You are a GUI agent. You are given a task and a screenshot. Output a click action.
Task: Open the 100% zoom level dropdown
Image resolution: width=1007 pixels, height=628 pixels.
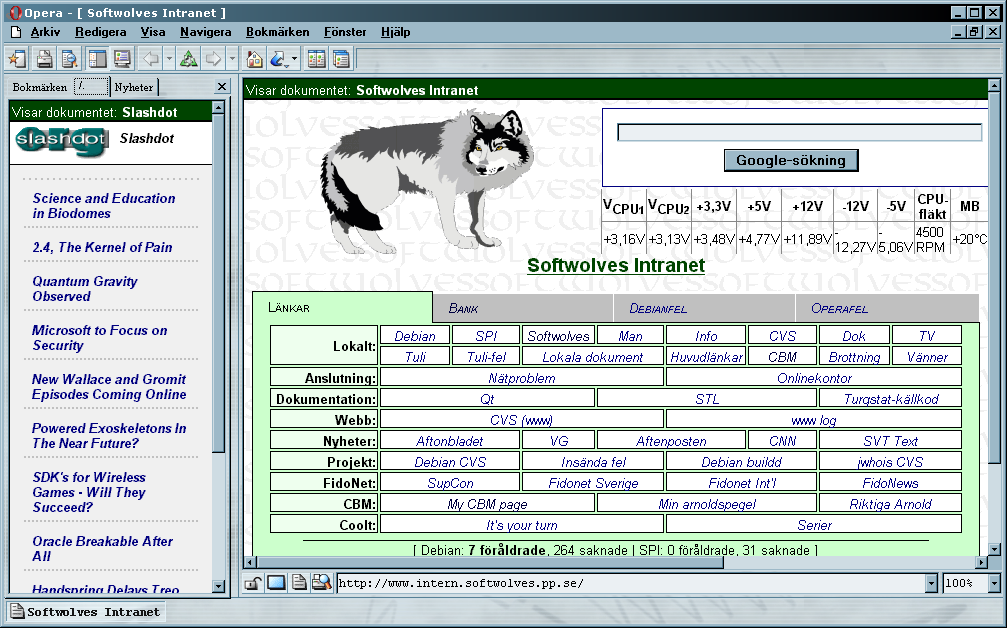point(993,583)
